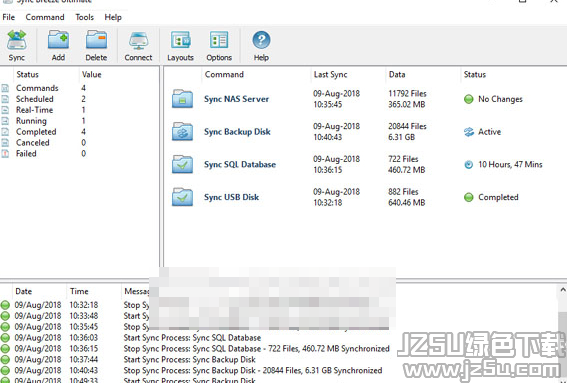Click the Date column header in log

(24, 291)
